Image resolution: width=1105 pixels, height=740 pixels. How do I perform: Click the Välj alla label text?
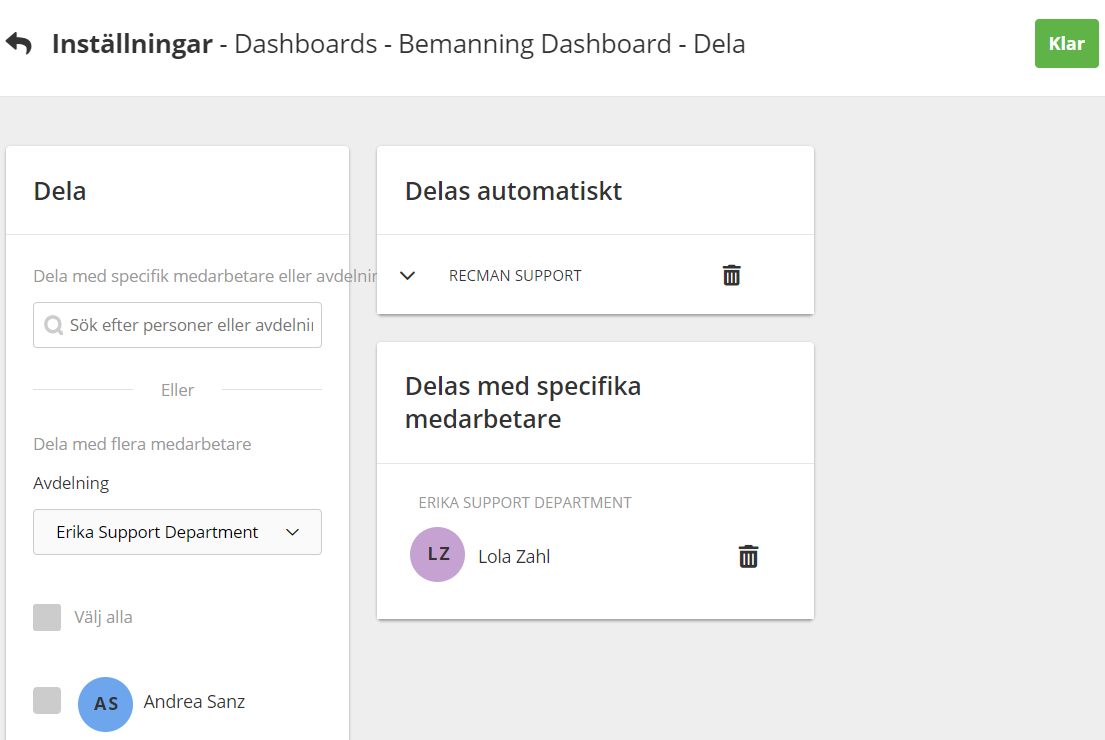point(103,617)
